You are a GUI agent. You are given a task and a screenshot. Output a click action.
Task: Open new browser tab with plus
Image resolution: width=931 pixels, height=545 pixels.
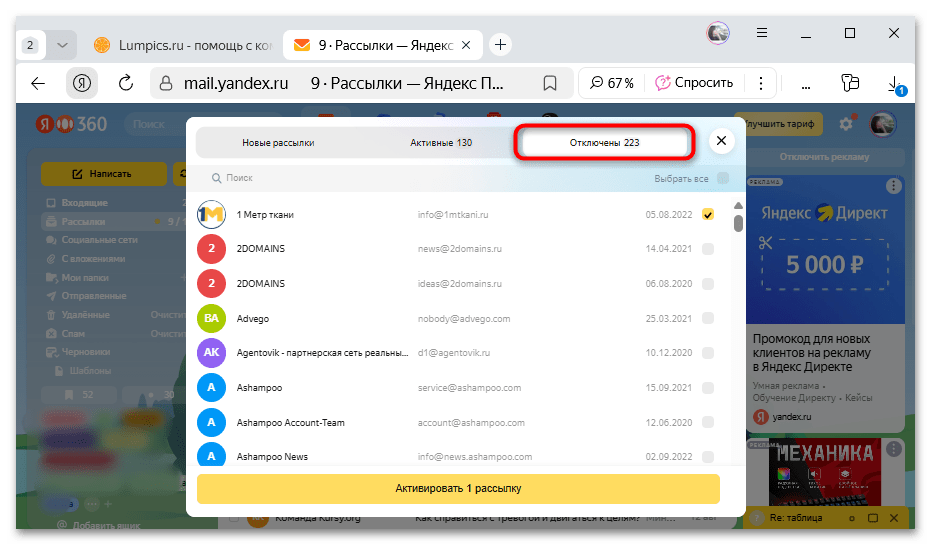[x=501, y=44]
